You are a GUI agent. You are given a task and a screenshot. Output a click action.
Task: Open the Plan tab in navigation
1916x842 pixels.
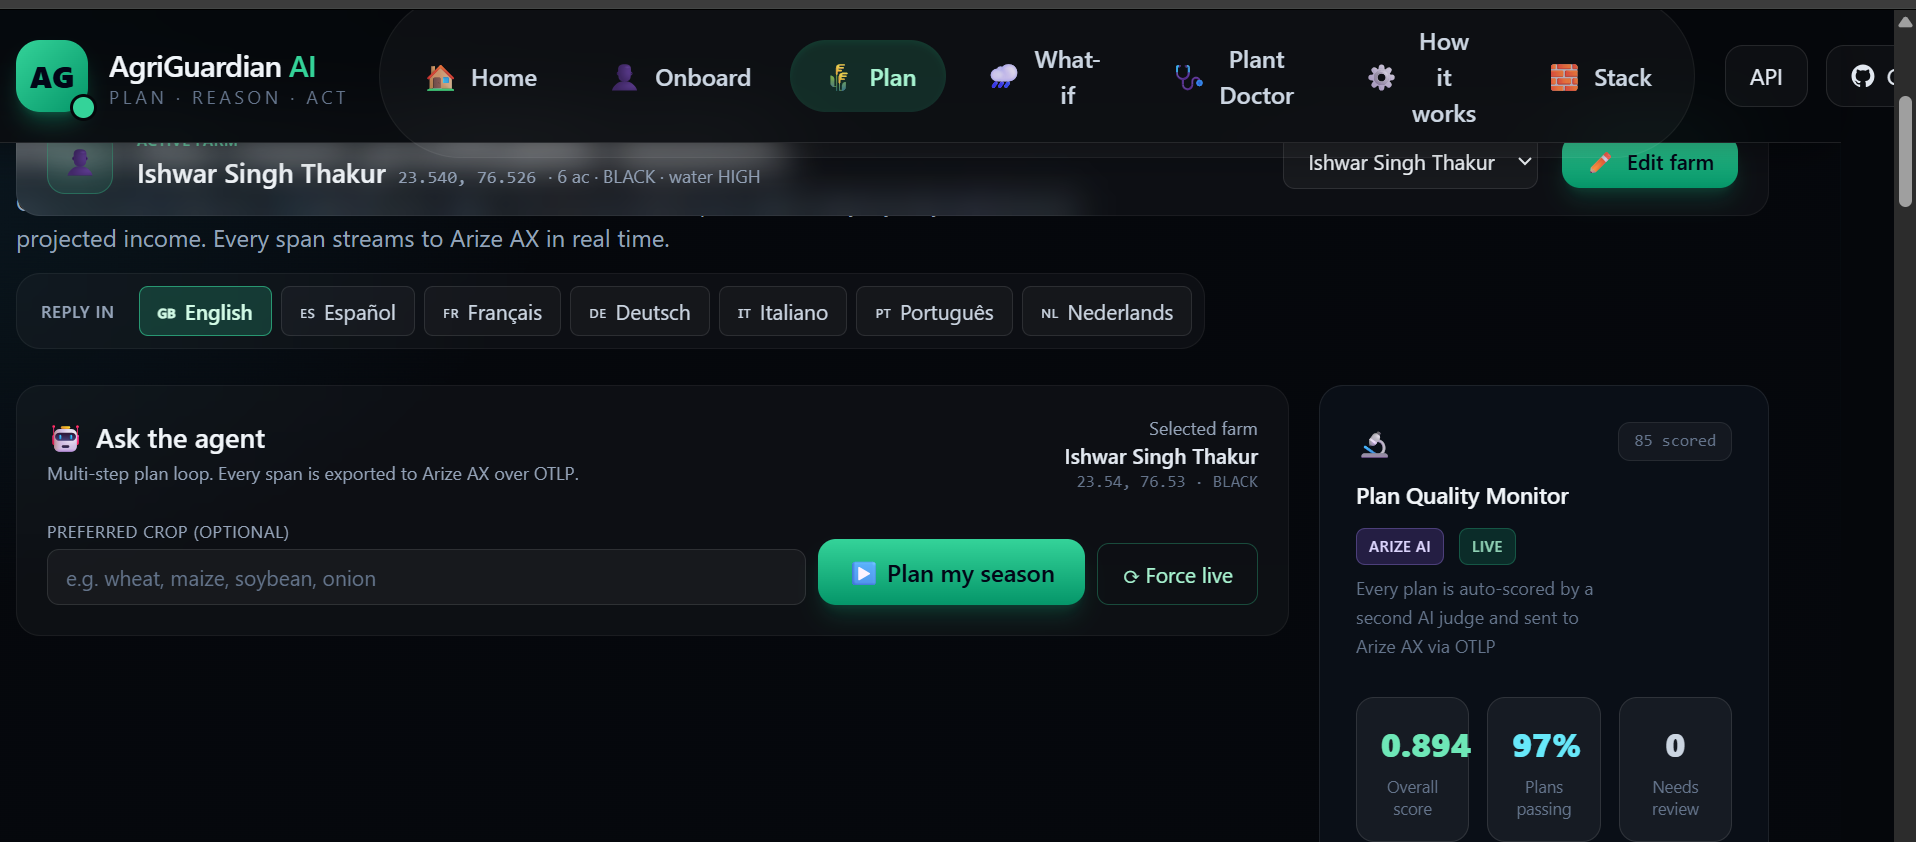[868, 77]
